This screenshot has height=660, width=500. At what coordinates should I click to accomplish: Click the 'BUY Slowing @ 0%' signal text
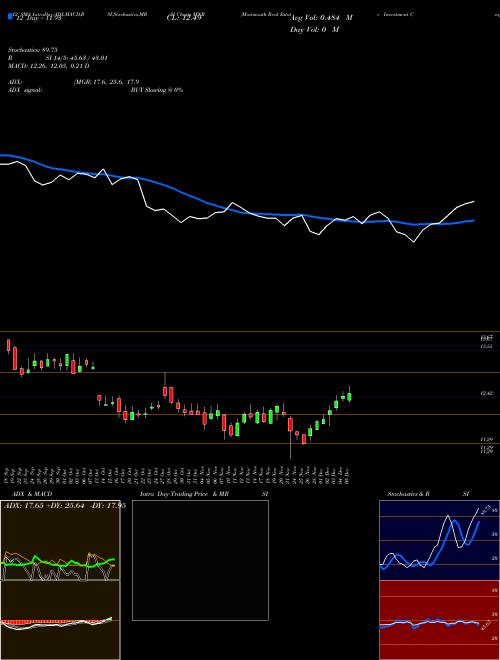click(x=157, y=90)
